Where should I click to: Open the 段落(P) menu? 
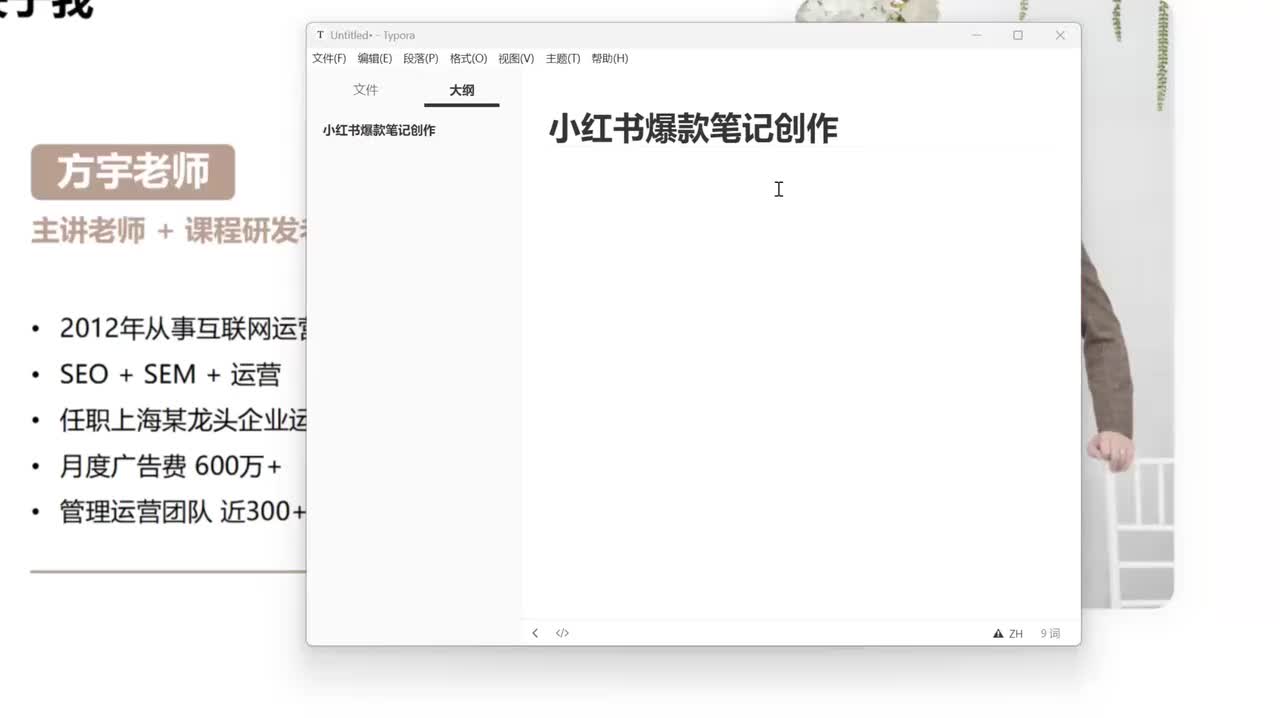[x=421, y=59]
